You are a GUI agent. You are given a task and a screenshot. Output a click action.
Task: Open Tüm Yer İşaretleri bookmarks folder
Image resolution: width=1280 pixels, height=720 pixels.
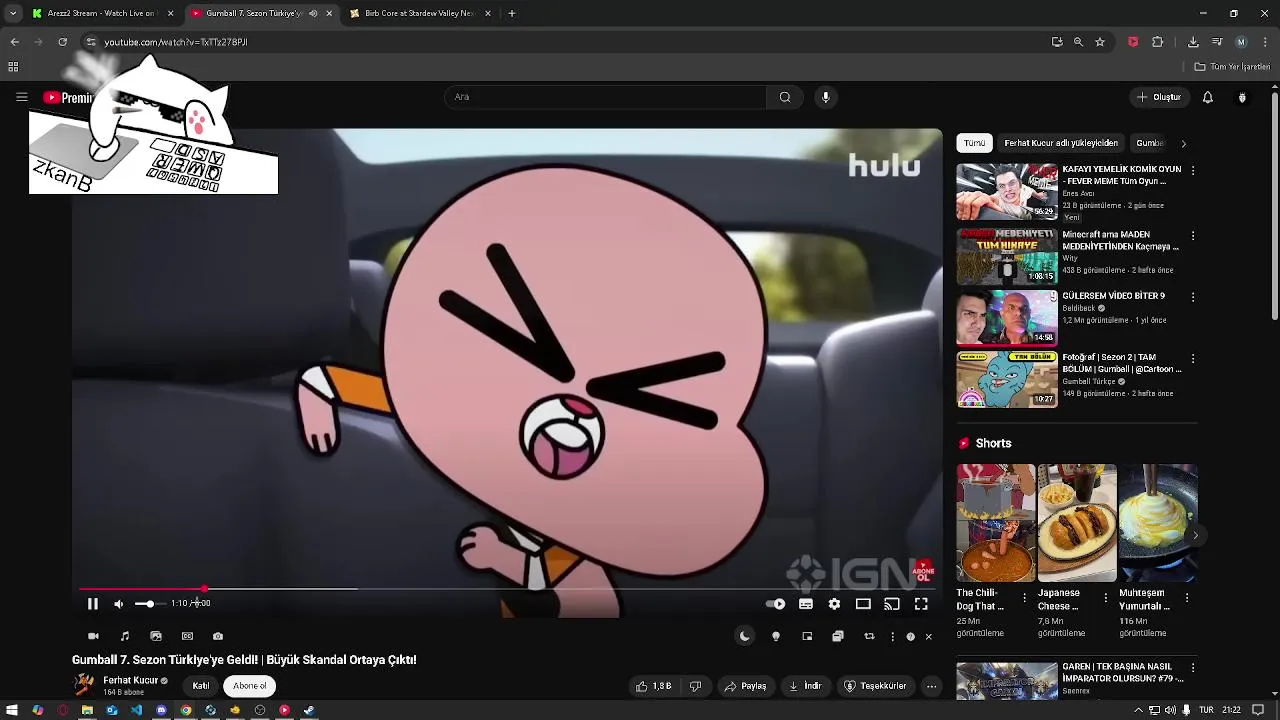coord(1232,67)
